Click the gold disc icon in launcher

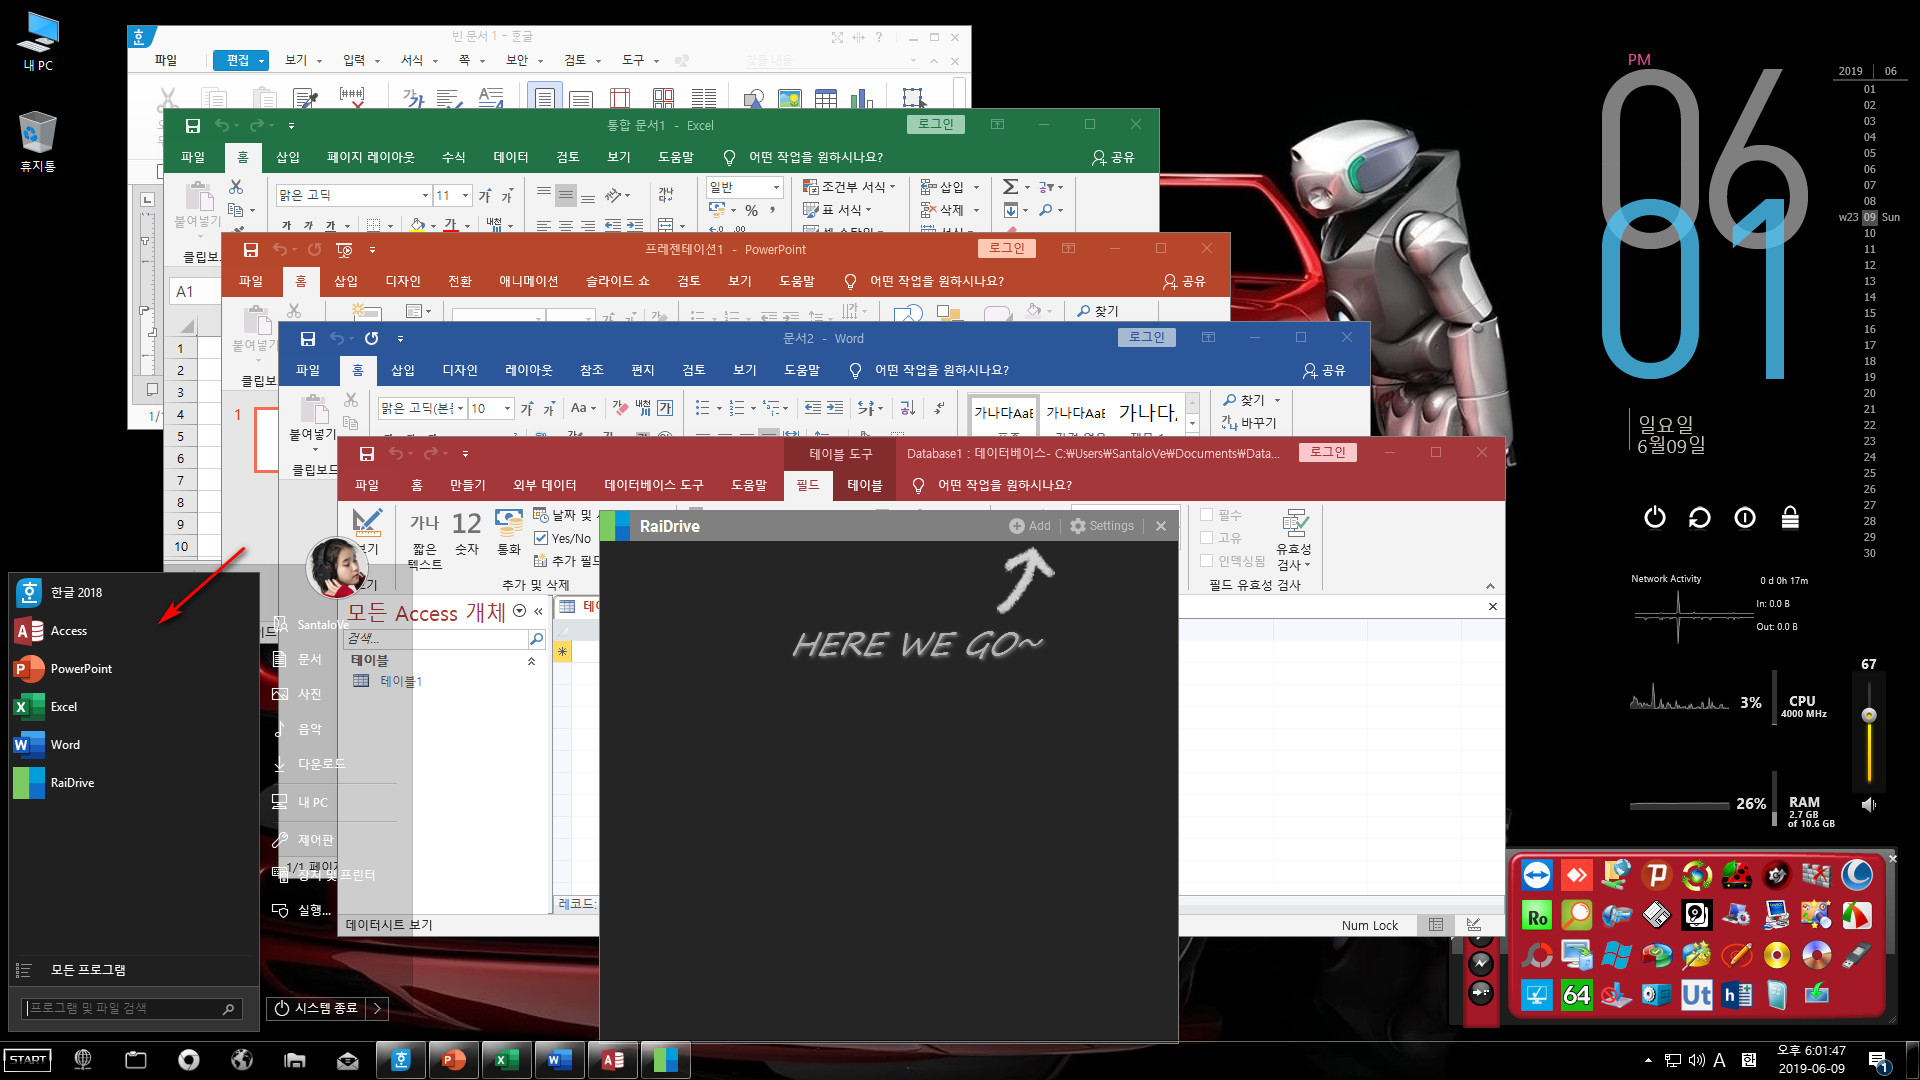point(1777,955)
